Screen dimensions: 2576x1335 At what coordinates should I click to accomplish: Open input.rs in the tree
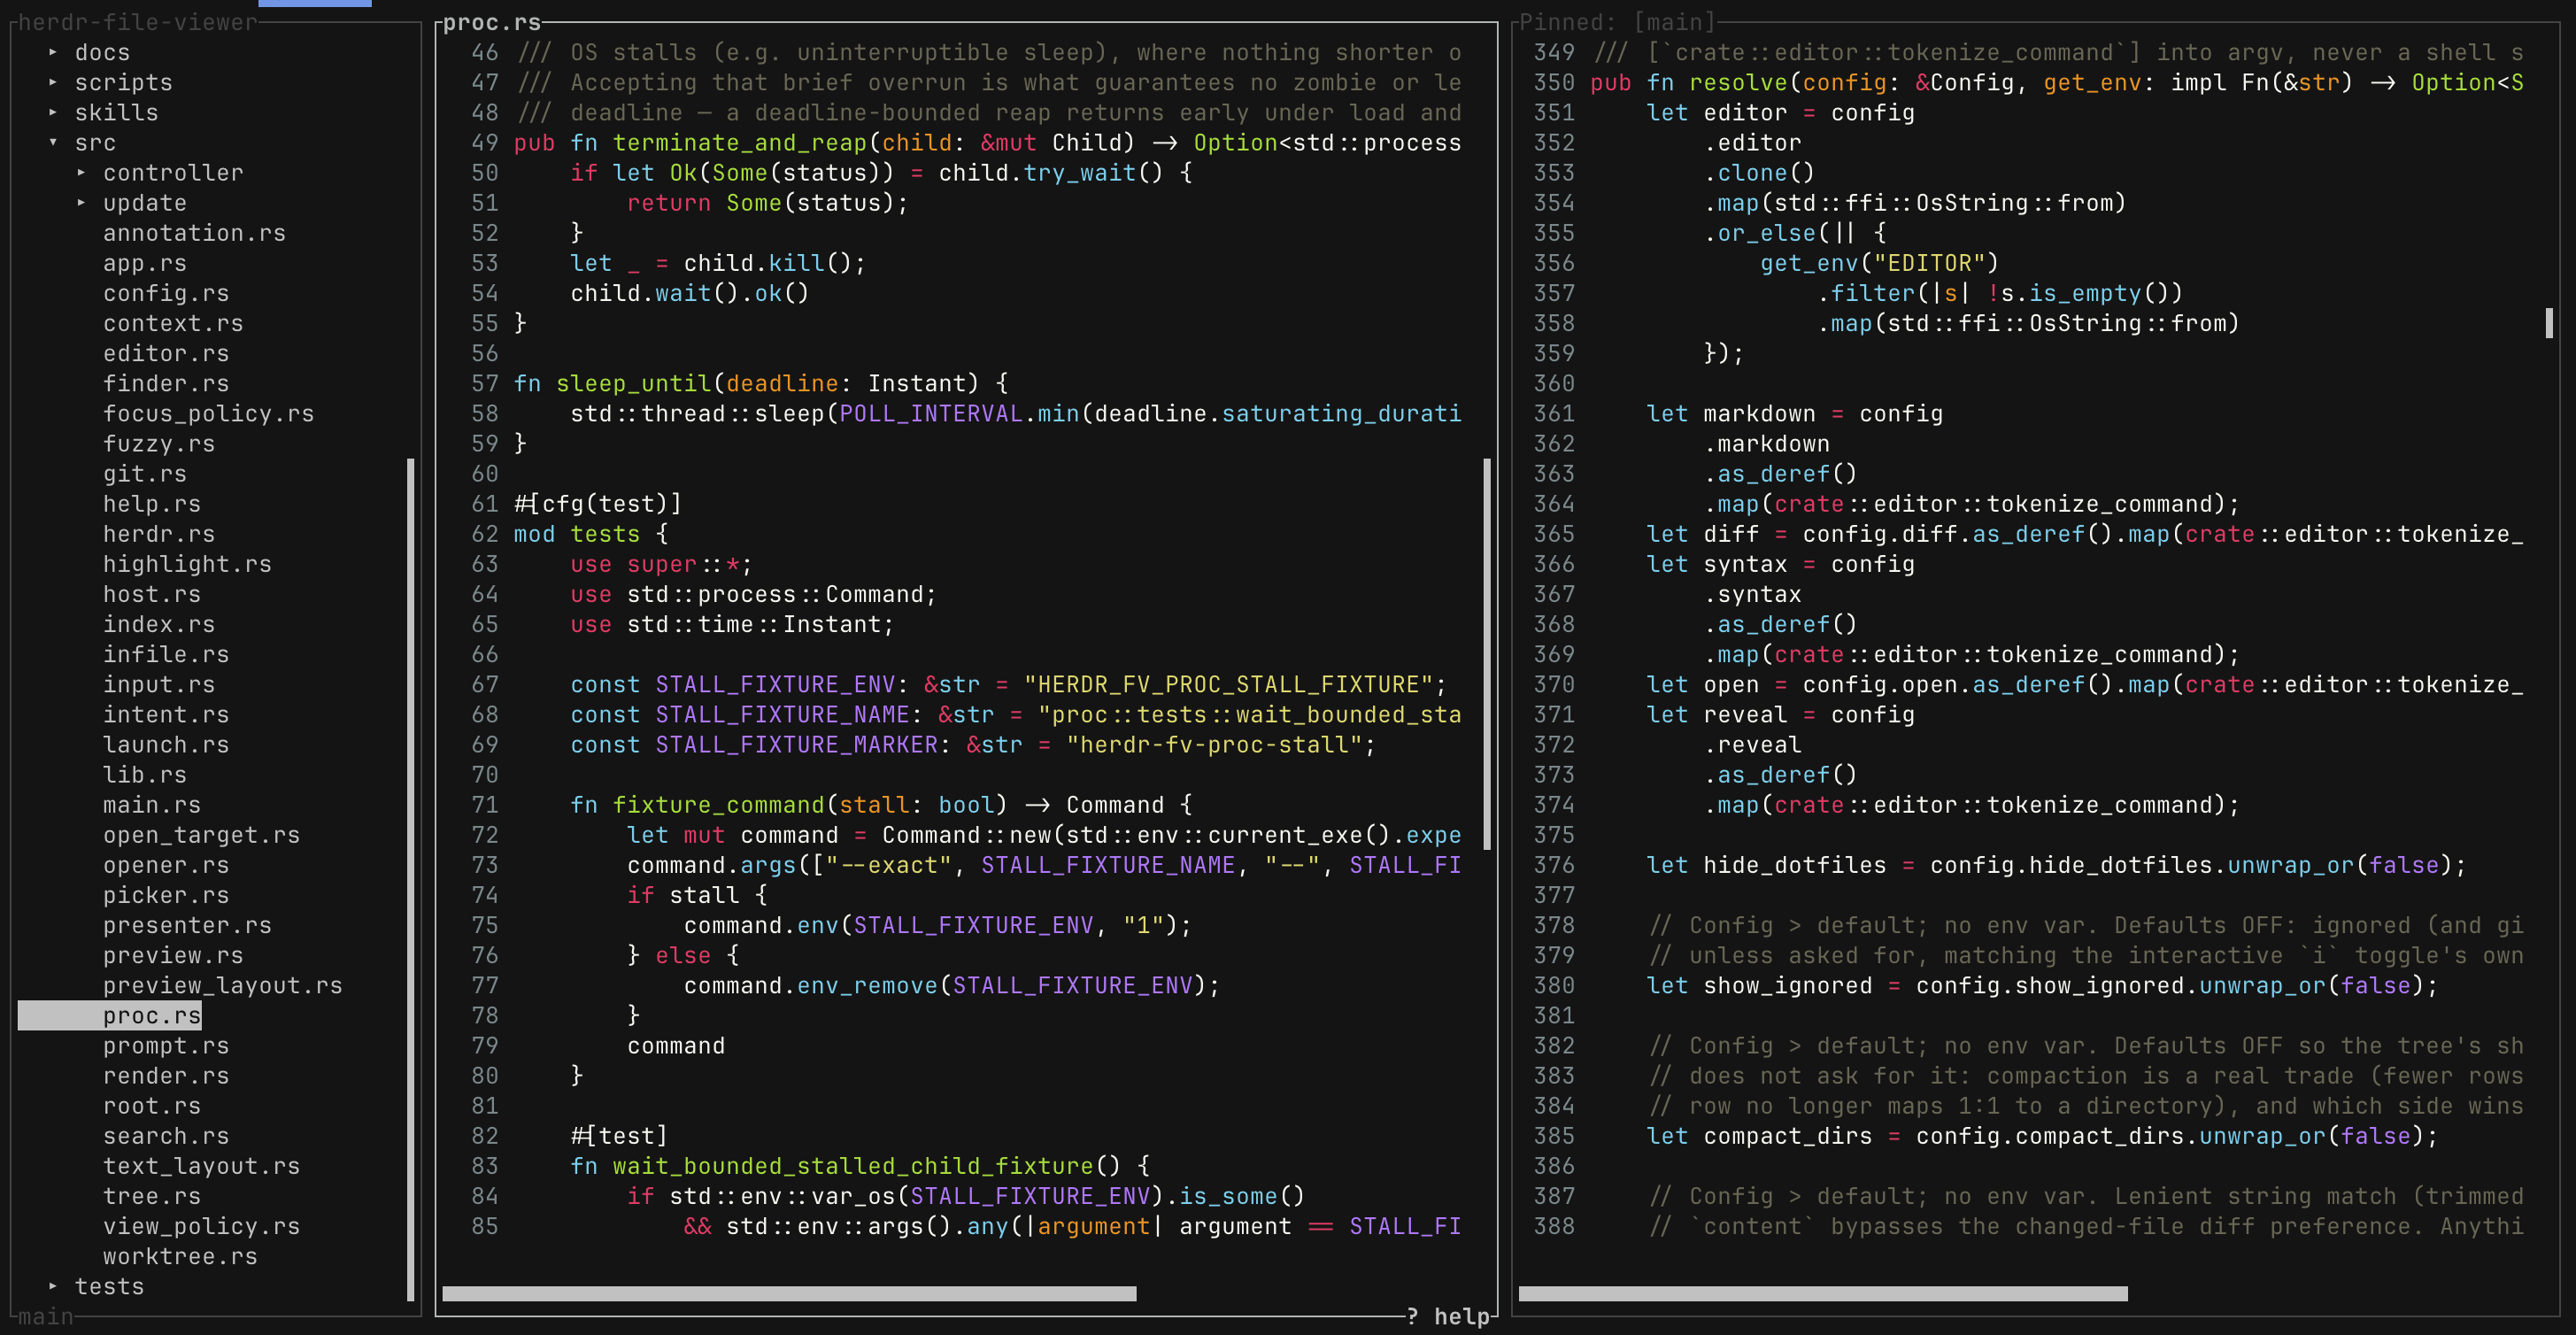pyautogui.click(x=159, y=684)
